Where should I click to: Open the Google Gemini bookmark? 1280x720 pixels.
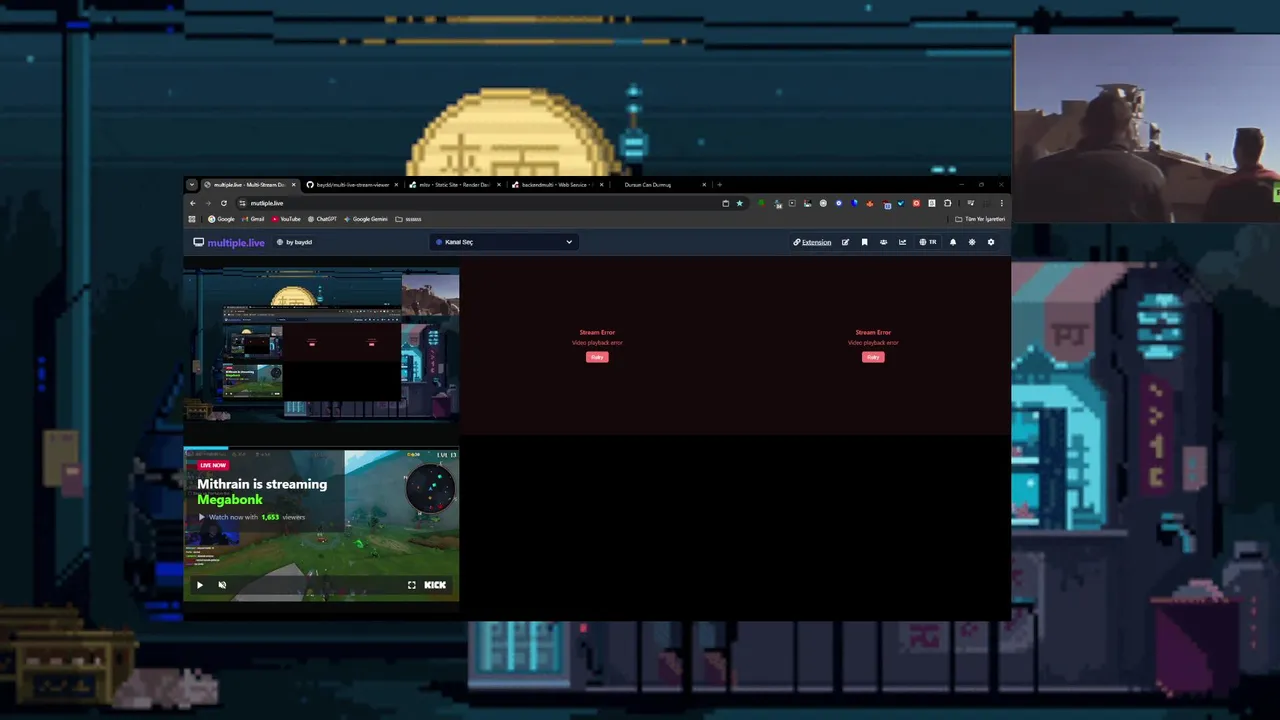pyautogui.click(x=365, y=219)
